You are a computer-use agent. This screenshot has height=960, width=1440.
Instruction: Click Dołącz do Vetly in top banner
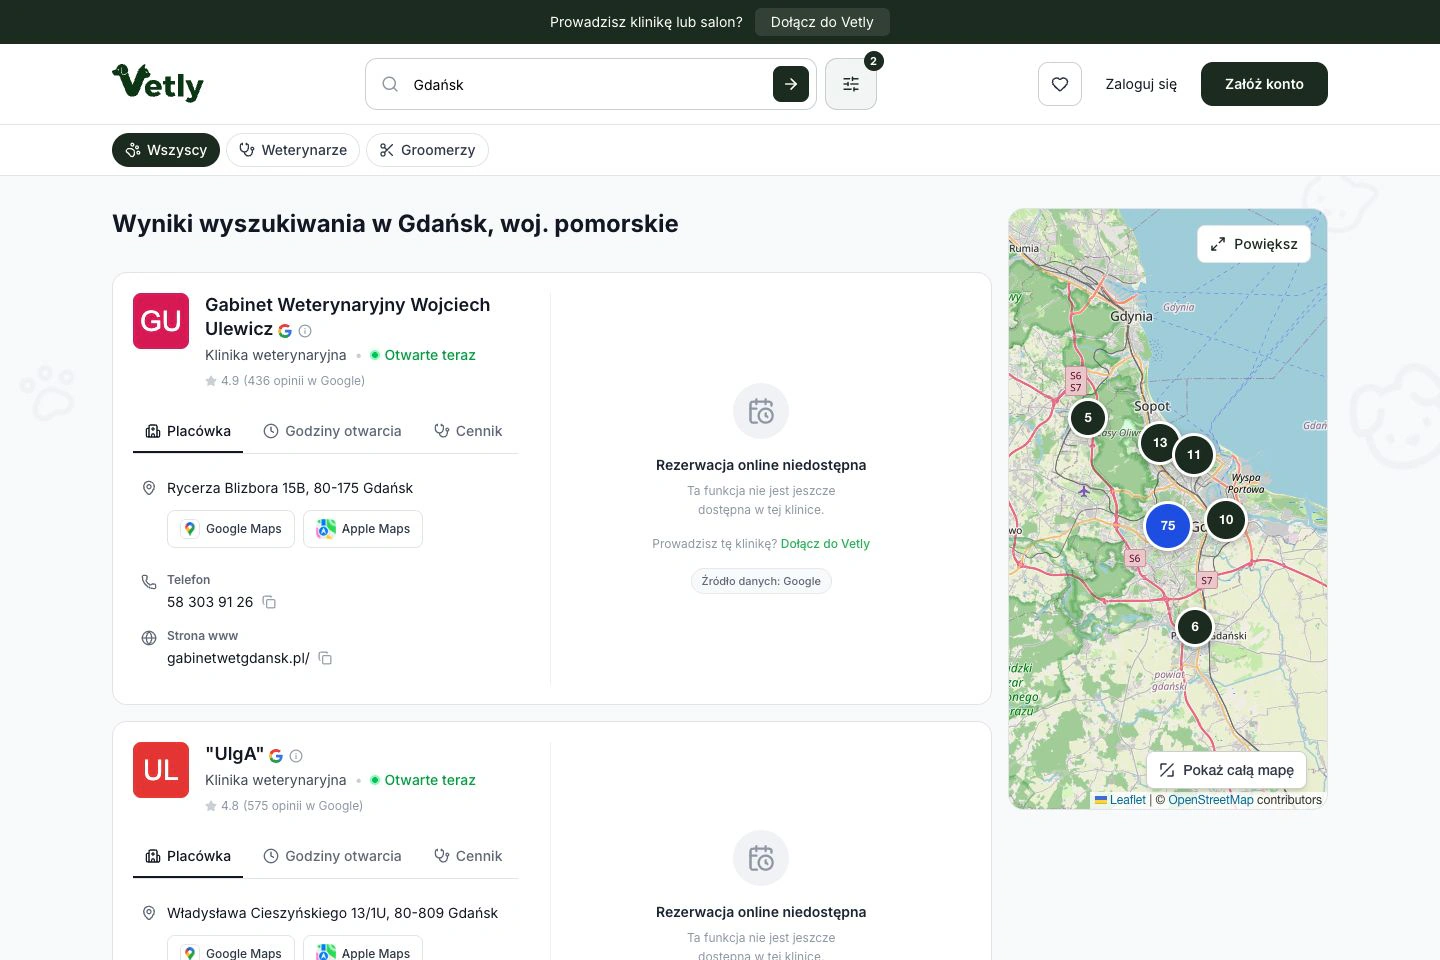pyautogui.click(x=822, y=22)
